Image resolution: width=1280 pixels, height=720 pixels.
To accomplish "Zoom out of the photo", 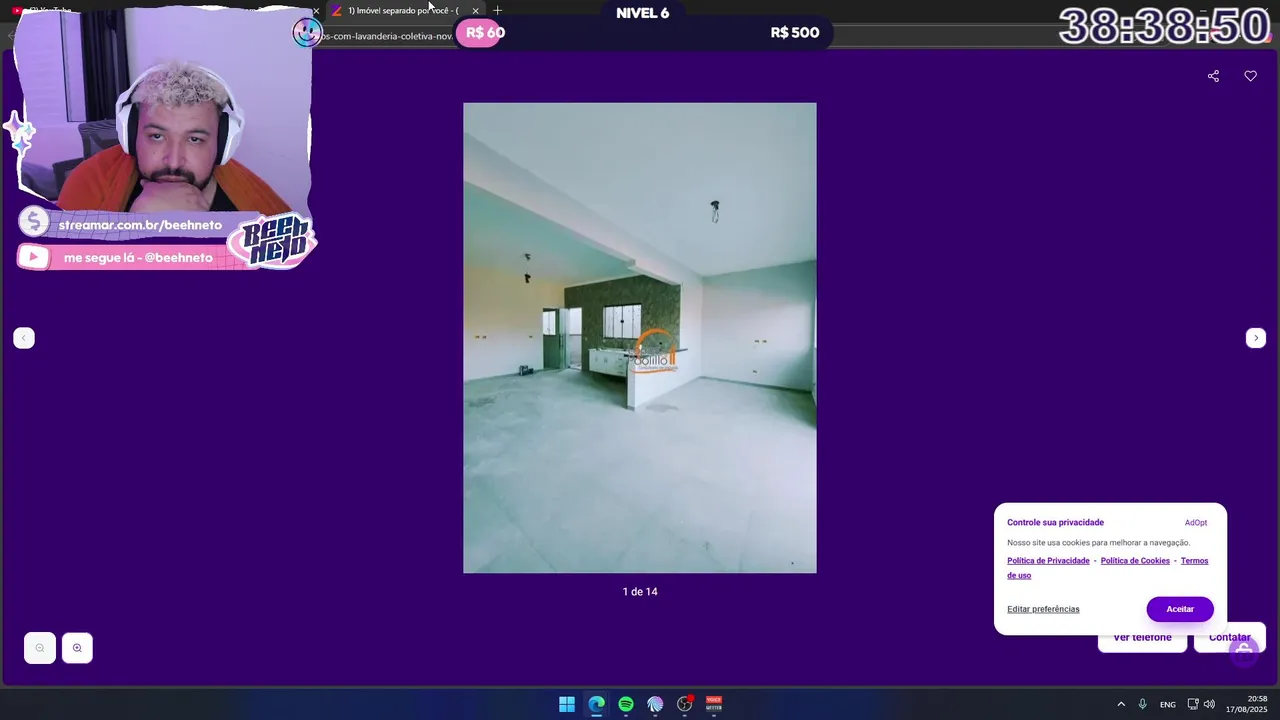I will point(40,648).
